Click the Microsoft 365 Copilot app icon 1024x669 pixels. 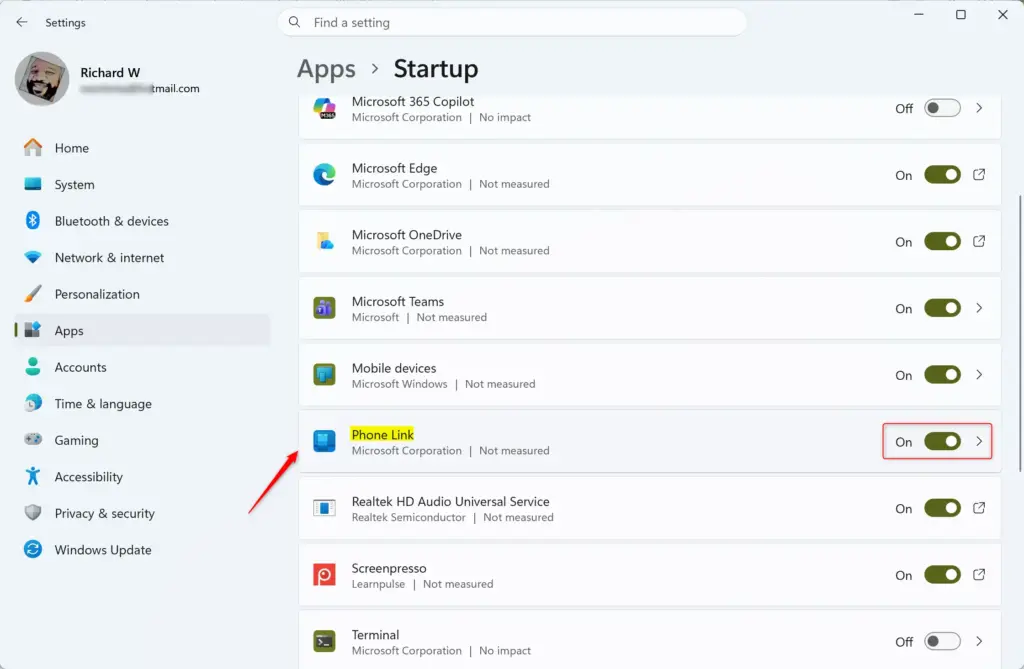pyautogui.click(x=324, y=108)
